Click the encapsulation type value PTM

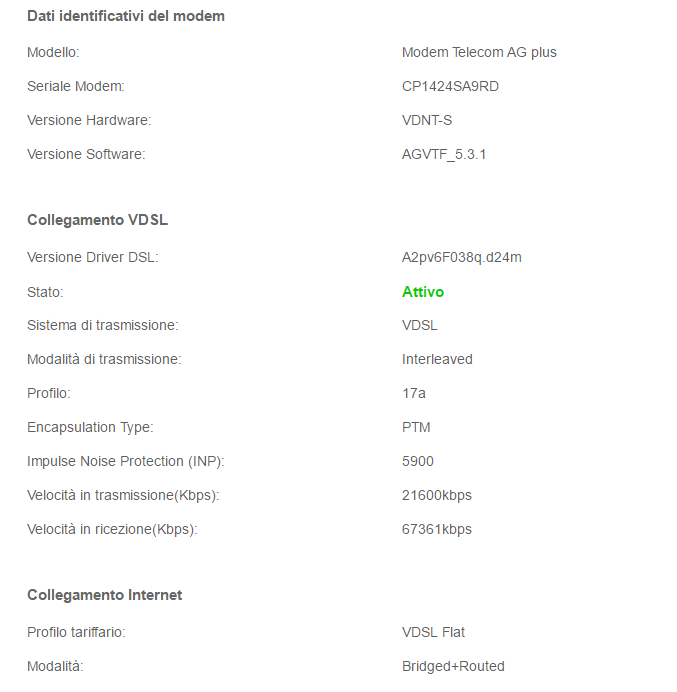416,427
